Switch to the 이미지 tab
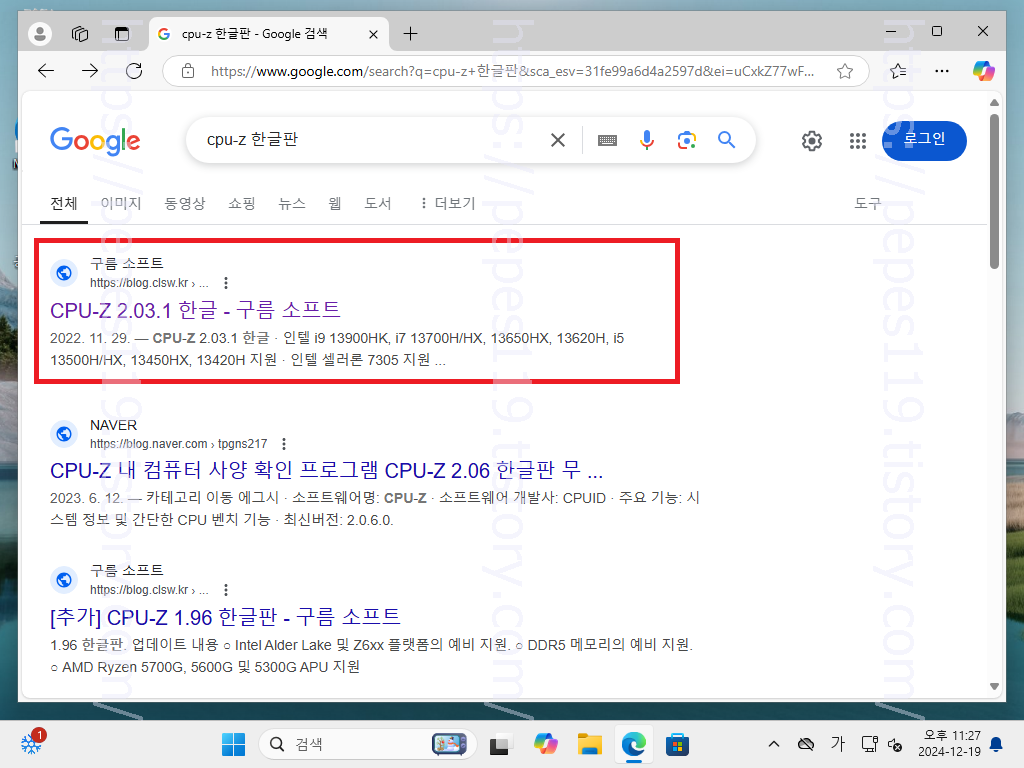 [x=121, y=203]
